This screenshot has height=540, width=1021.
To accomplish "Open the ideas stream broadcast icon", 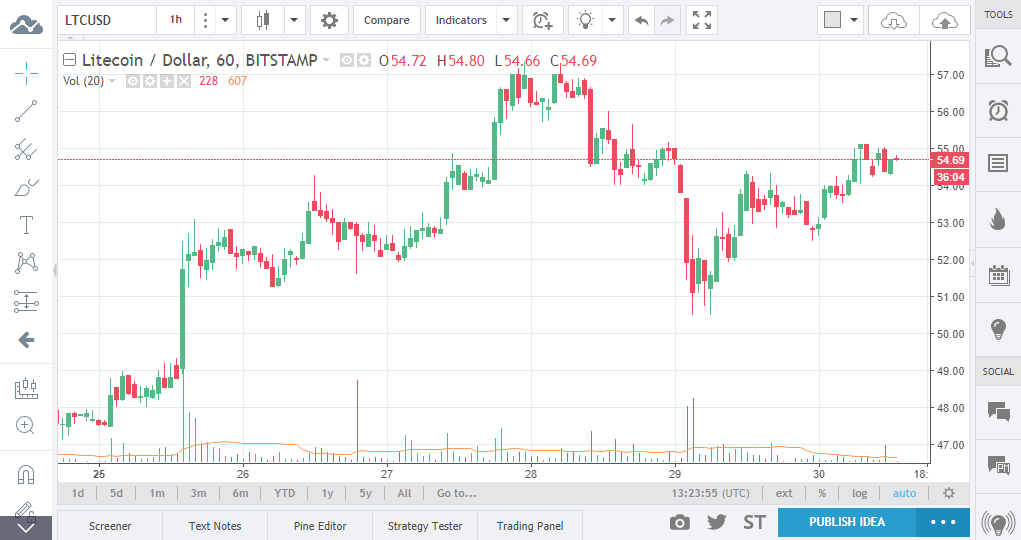I will (998, 522).
